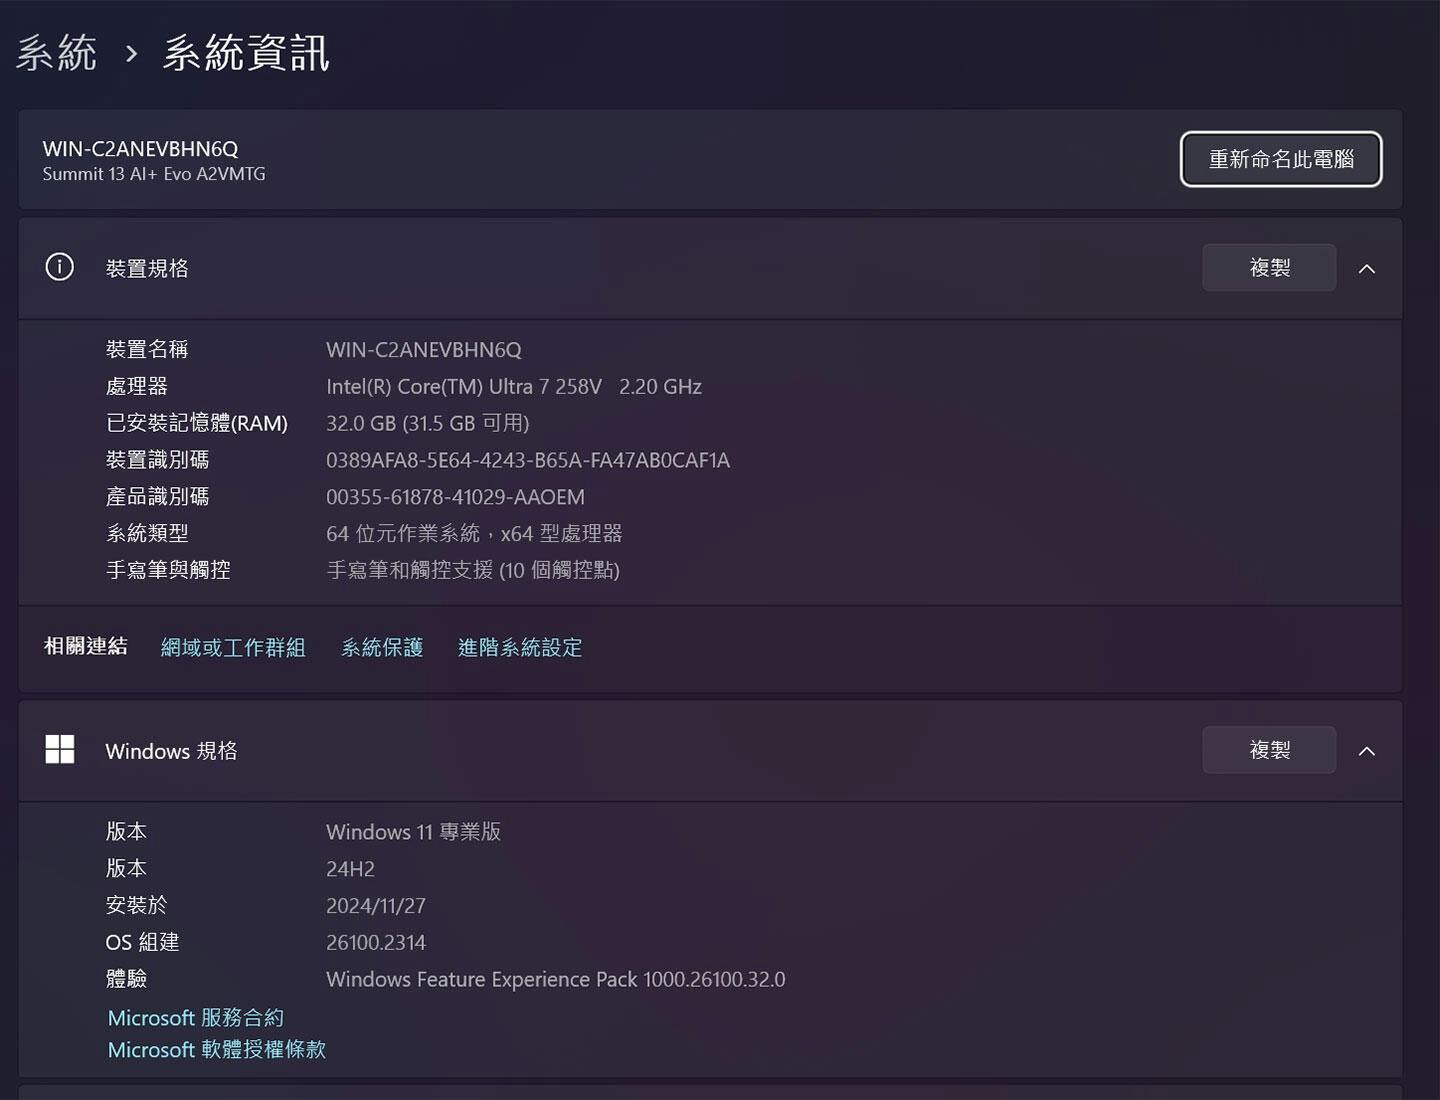Viewport: 1440px width, 1100px height.
Task: Select device ID 0389AFA8-5E64-4243-B65A-FA47AB0CAF1A
Action: pyautogui.click(x=528, y=461)
